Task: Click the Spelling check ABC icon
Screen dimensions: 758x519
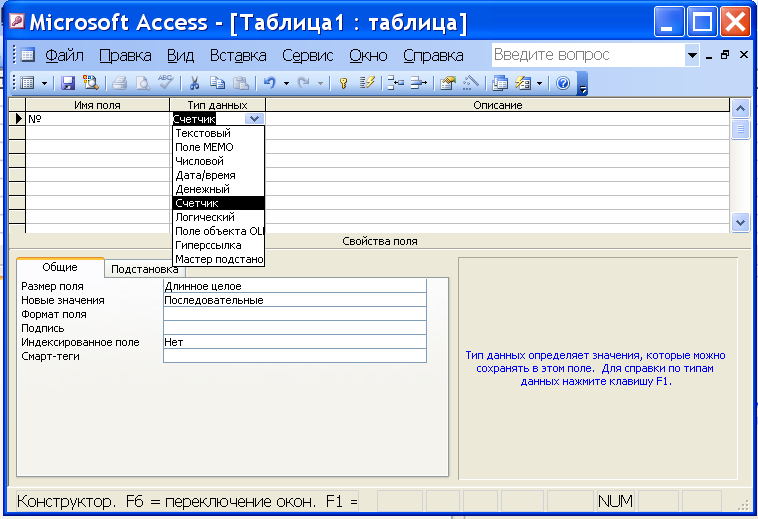Action: (x=165, y=83)
